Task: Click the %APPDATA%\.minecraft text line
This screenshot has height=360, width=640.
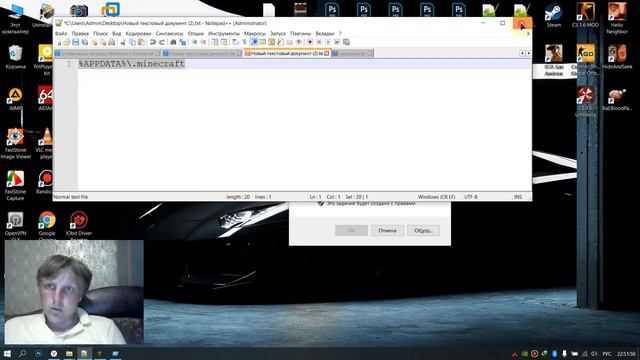Action: 131,64
